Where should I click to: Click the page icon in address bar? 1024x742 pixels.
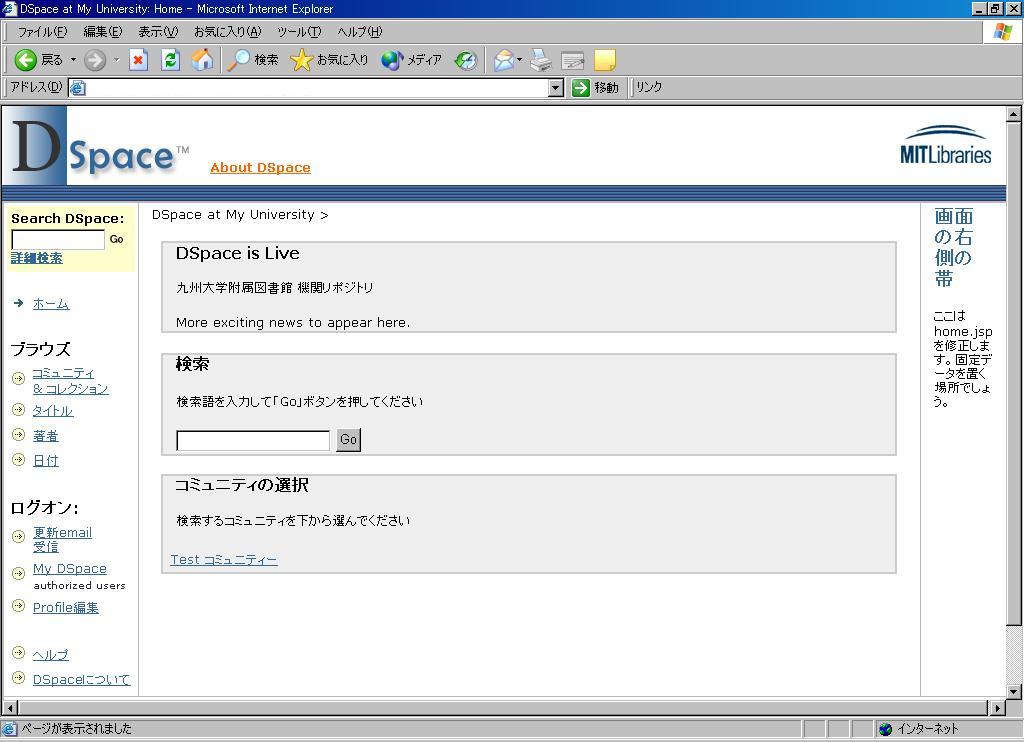click(78, 88)
